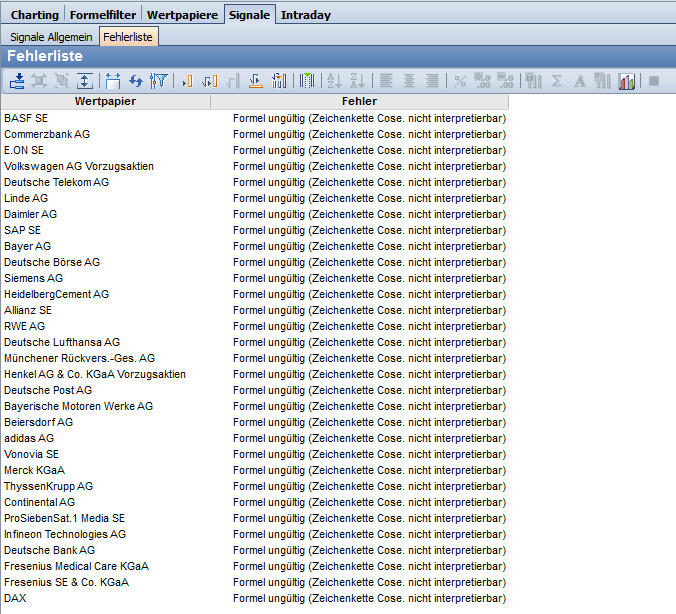676x614 pixels.
Task: Open the Formelfilter tab
Action: pyautogui.click(x=103, y=15)
